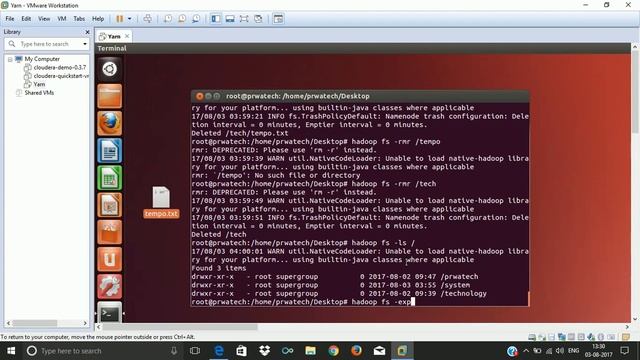Open the Mail app from taskbar
The image size is (640, 360).
tap(379, 351)
